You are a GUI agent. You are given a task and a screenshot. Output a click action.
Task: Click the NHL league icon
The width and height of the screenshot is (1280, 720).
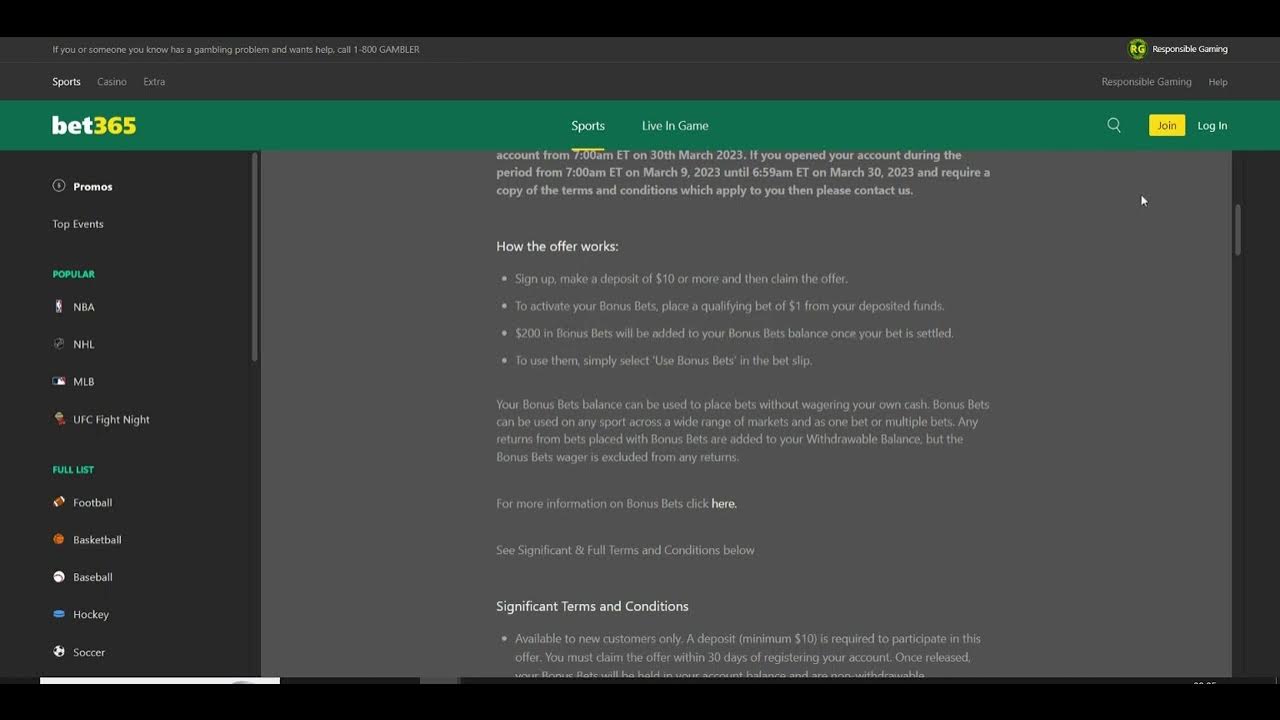click(59, 344)
